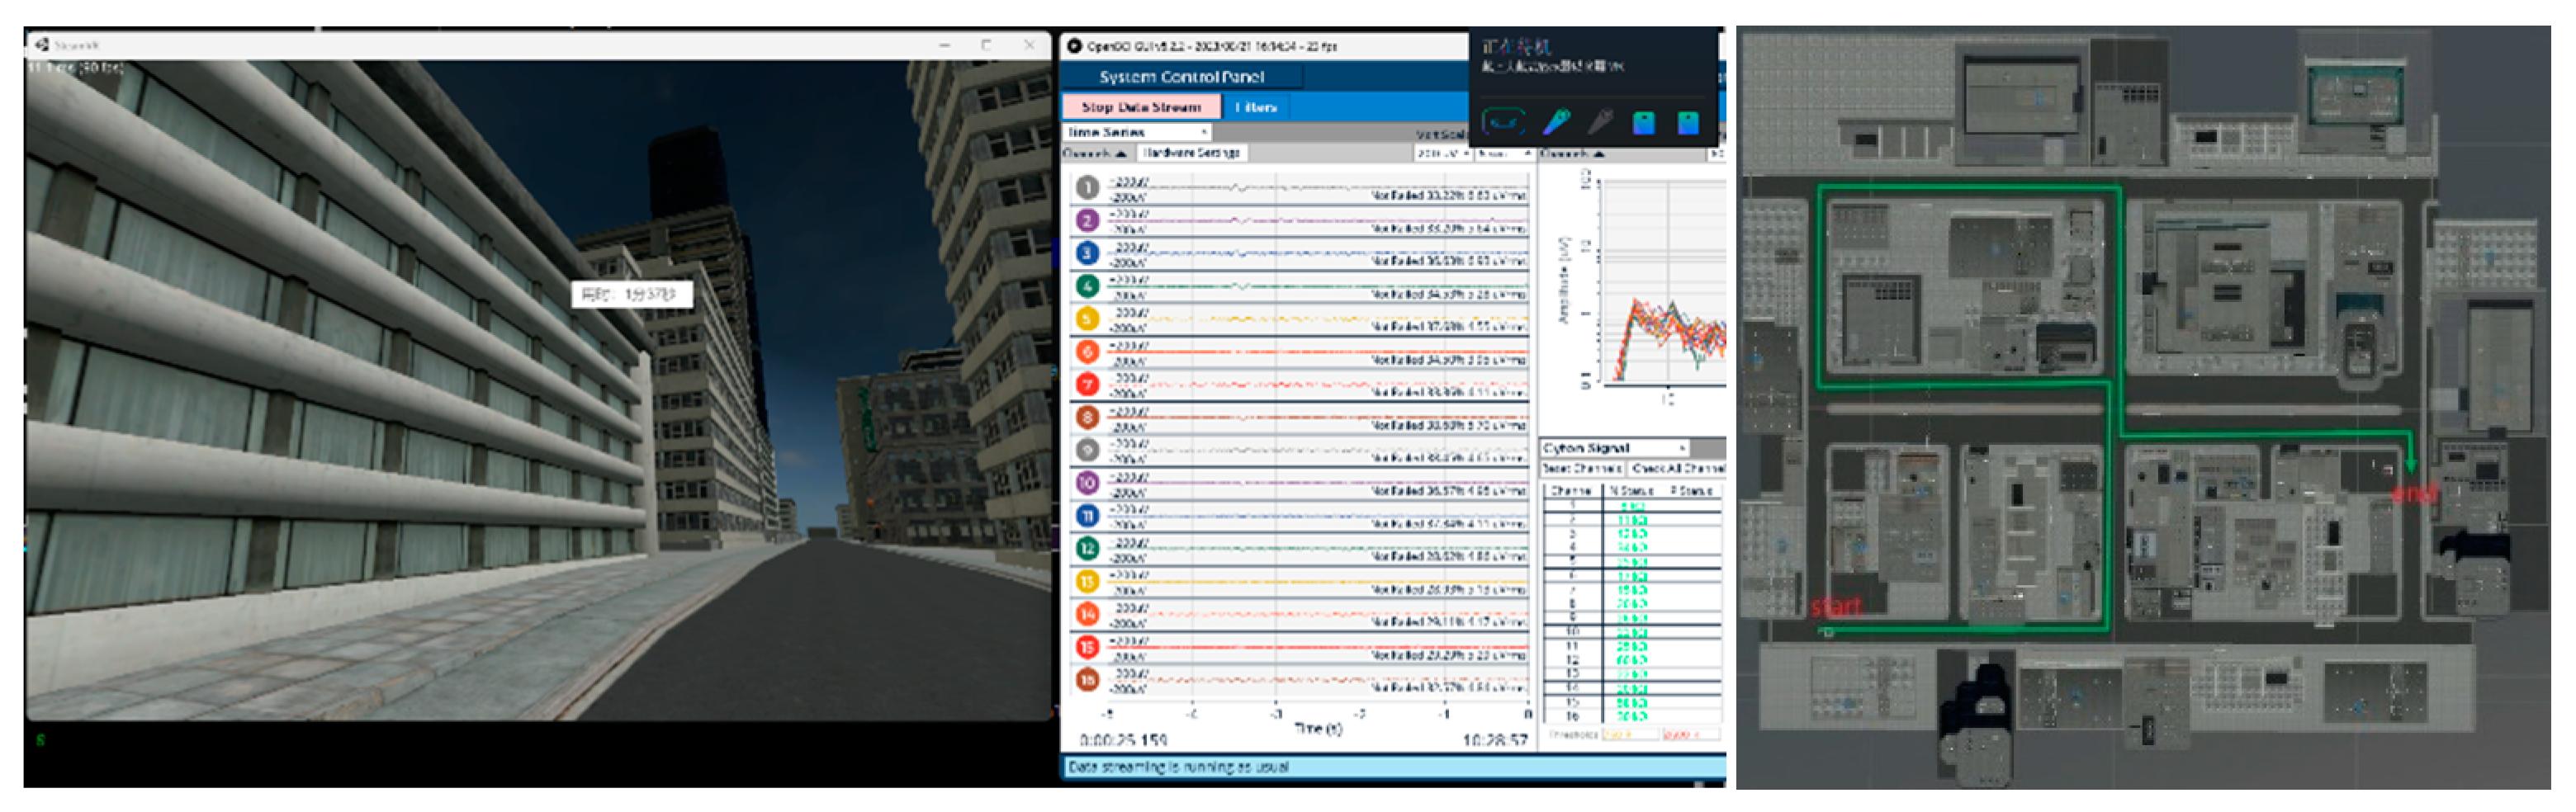The width and height of the screenshot is (2576, 812).
Task: Click the Check All Channels button
Action: pos(1678,468)
